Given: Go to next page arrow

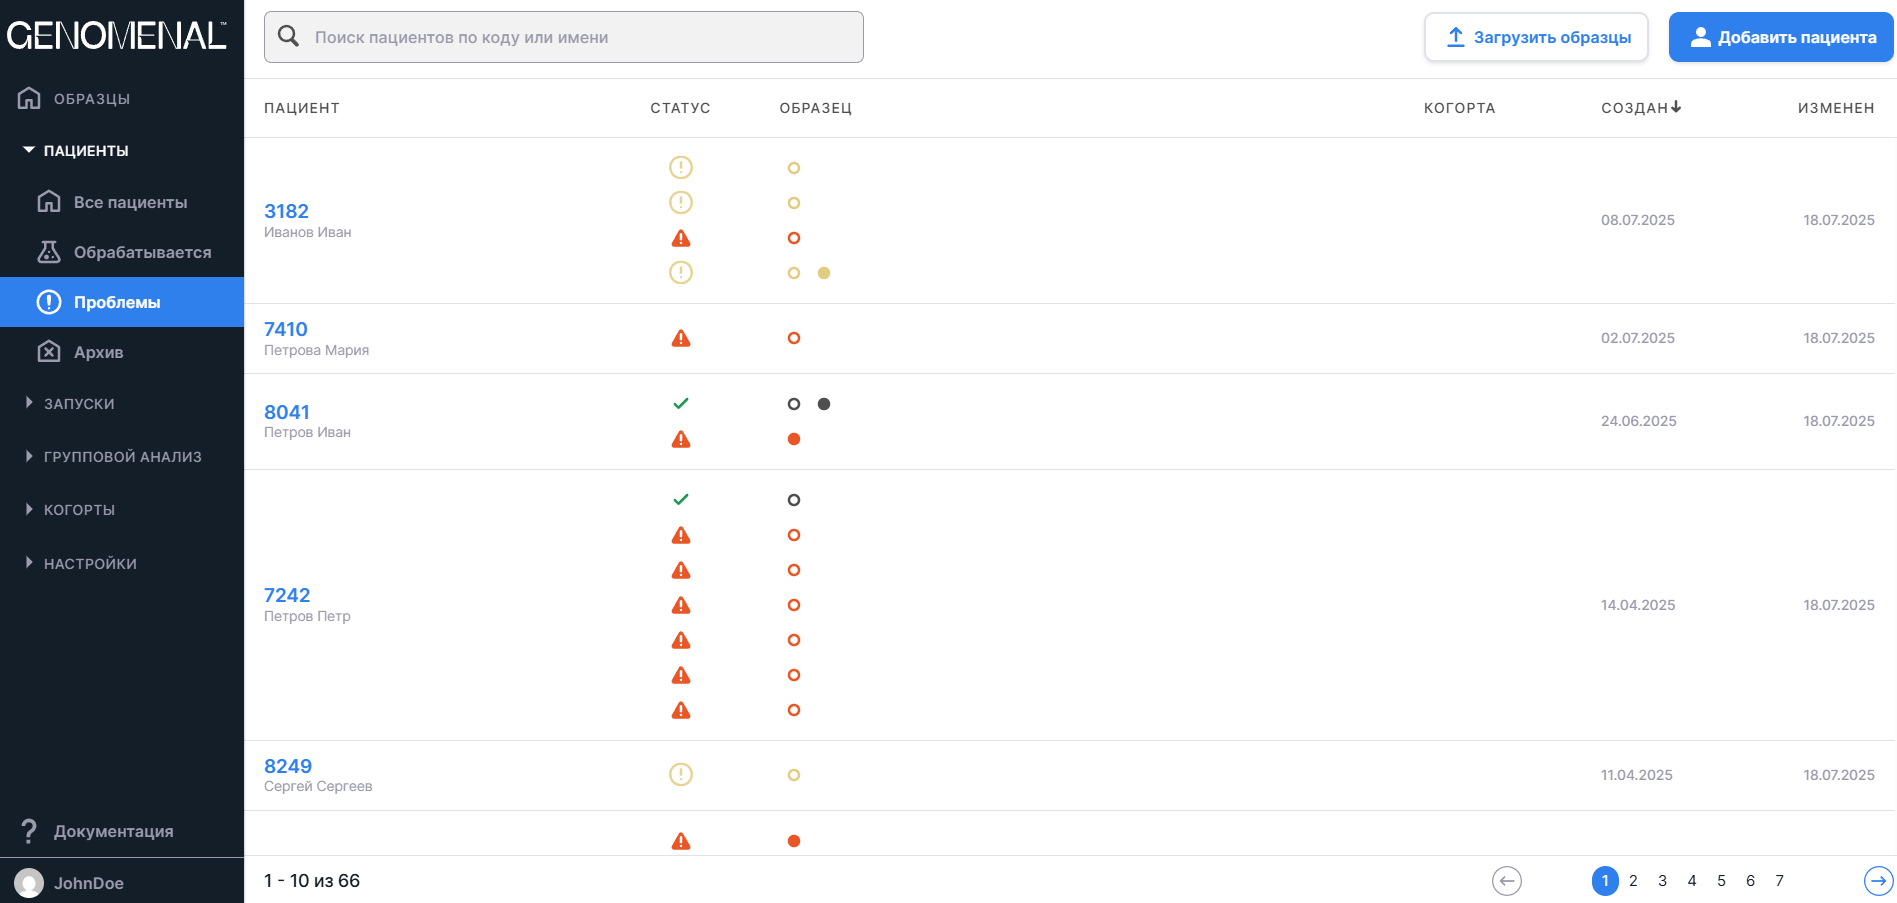Looking at the screenshot, I should pyautogui.click(x=1878, y=881).
